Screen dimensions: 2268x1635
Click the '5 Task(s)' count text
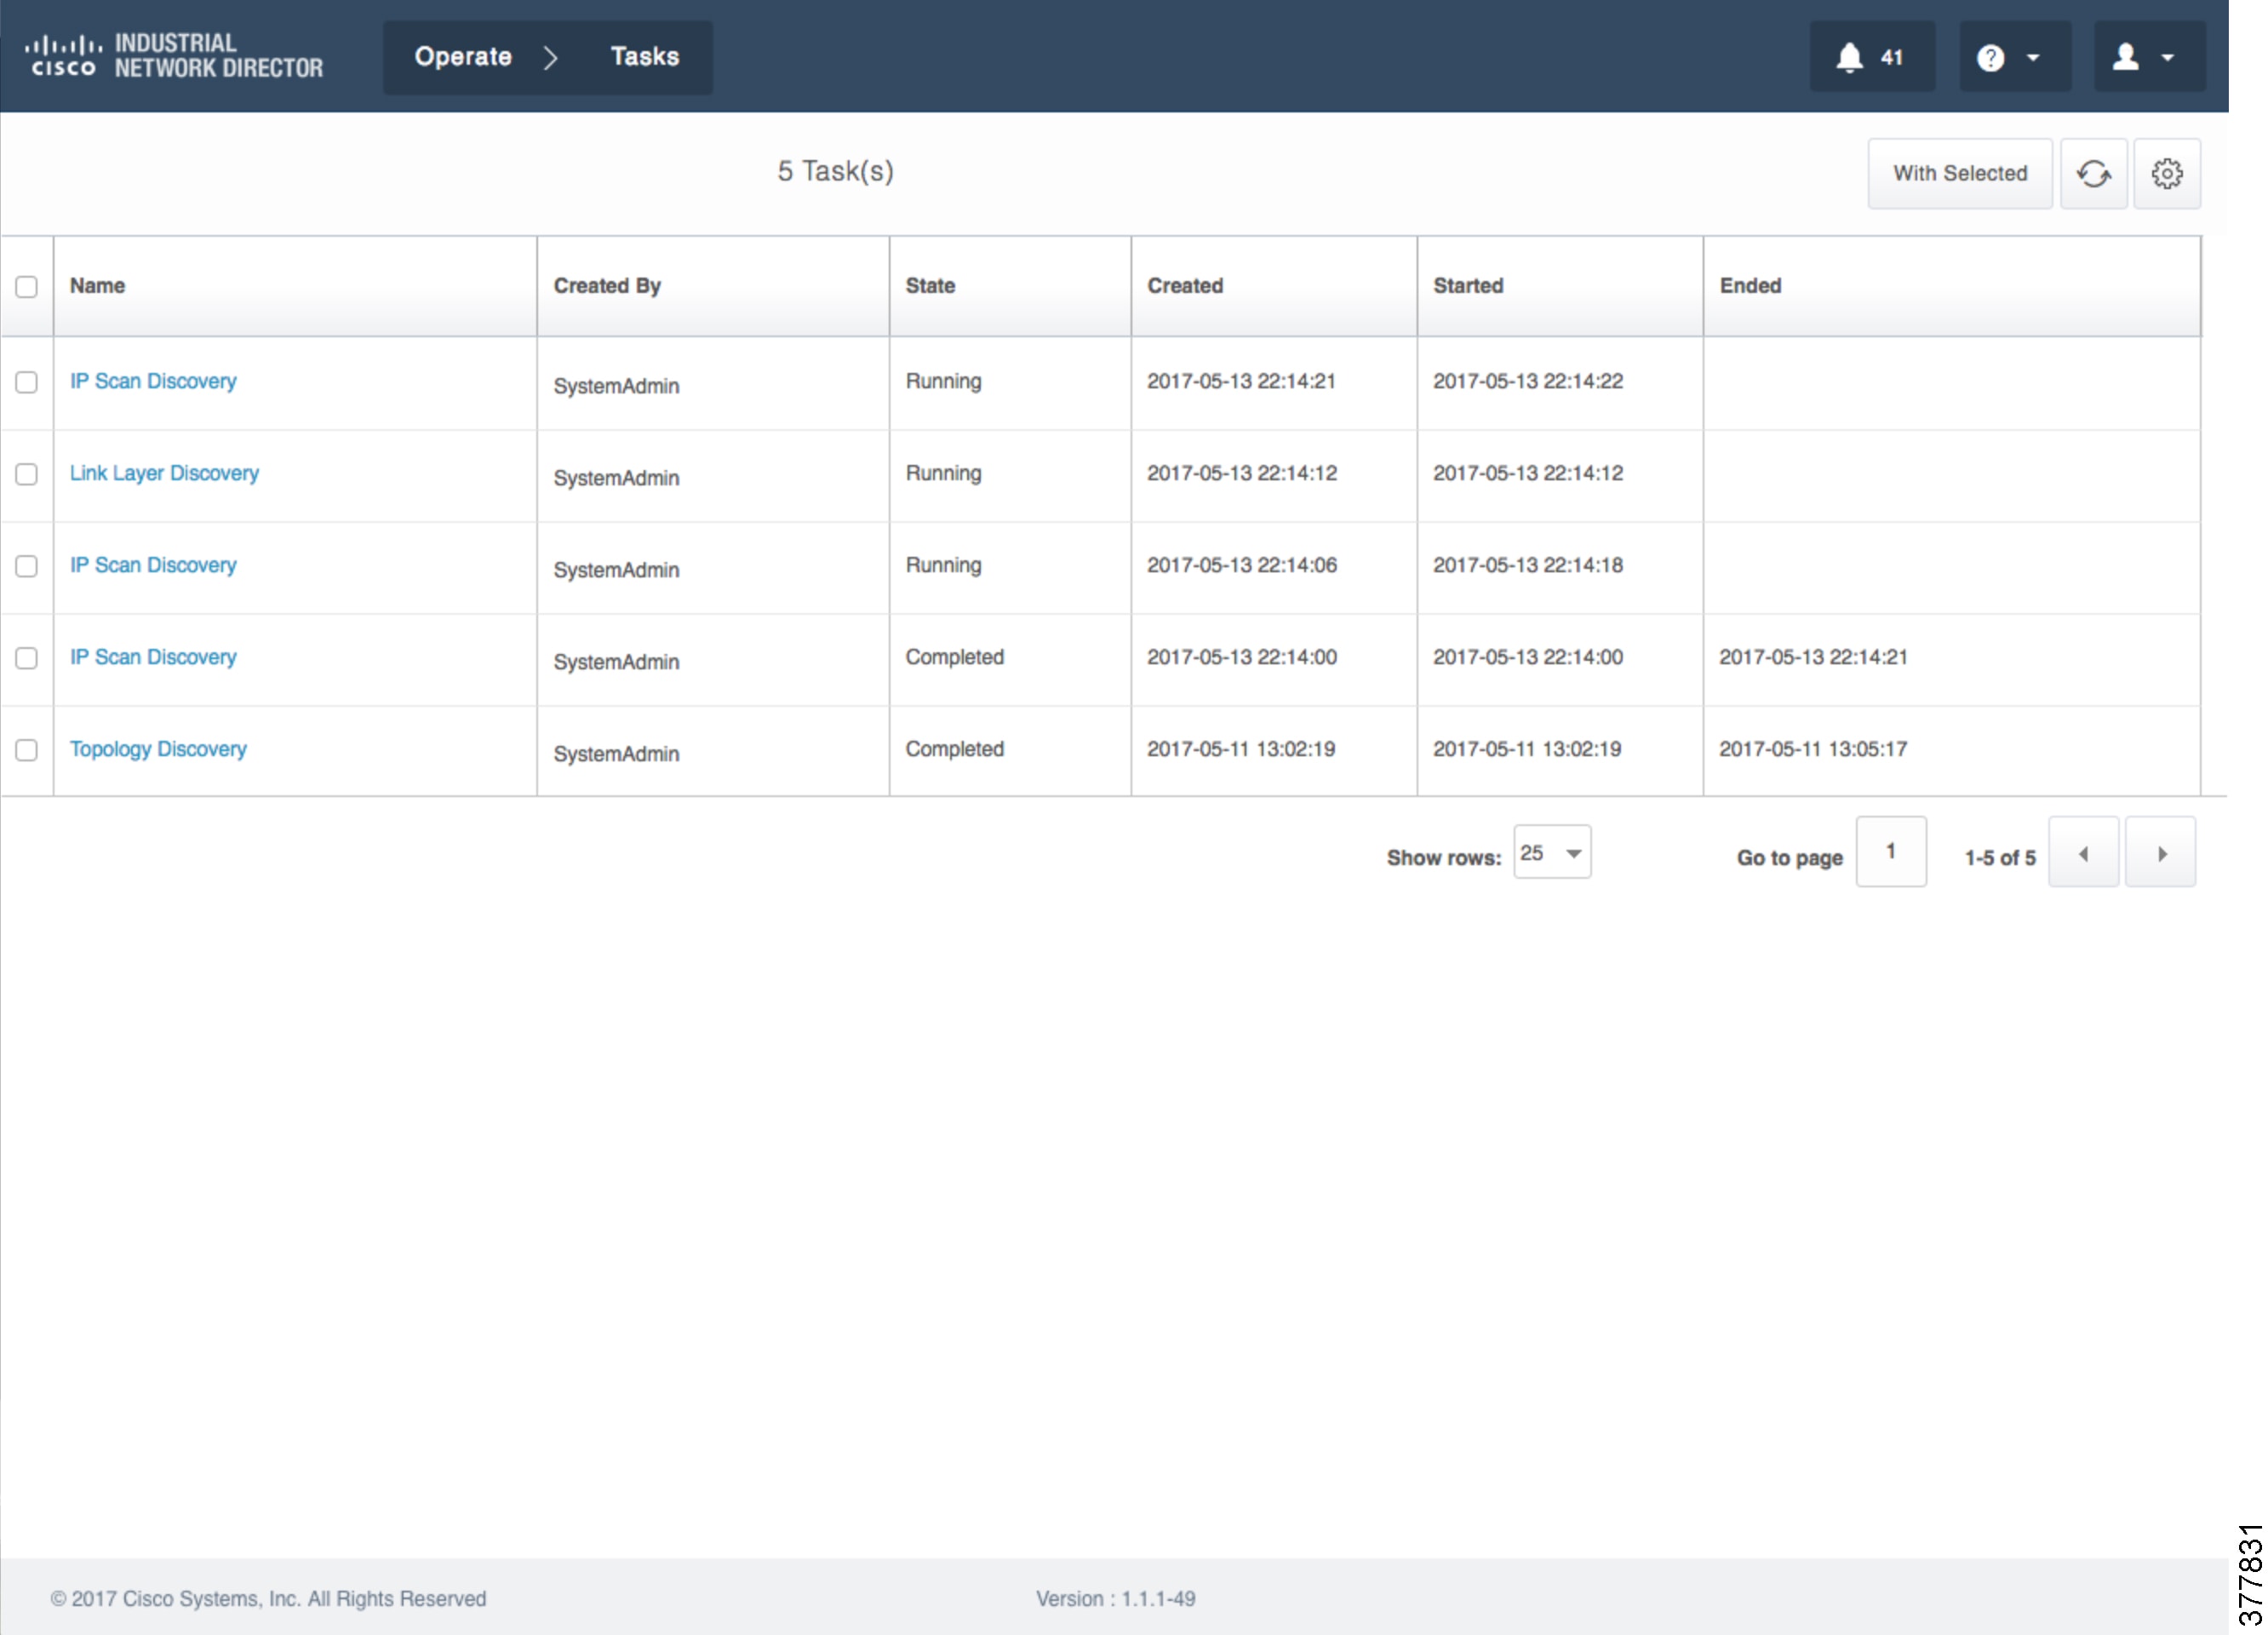pos(836,171)
